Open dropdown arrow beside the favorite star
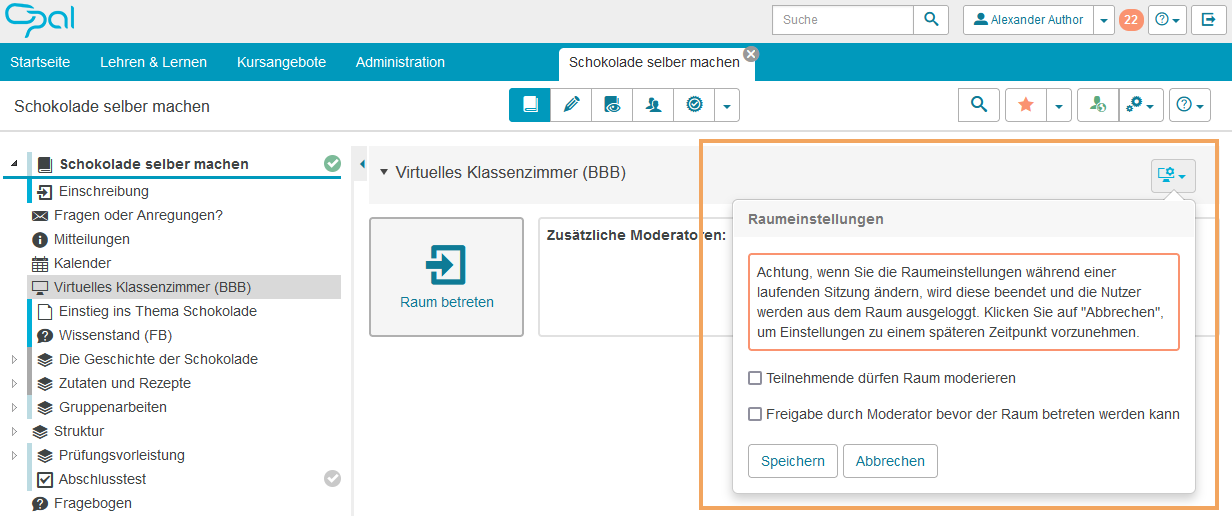The height and width of the screenshot is (516, 1232). click(x=1059, y=104)
